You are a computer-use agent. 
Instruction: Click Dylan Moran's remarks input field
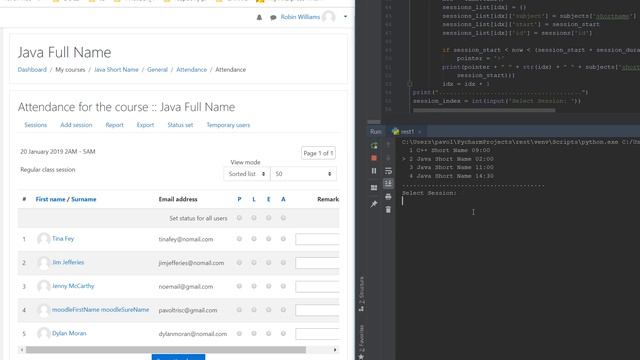pos(317,334)
